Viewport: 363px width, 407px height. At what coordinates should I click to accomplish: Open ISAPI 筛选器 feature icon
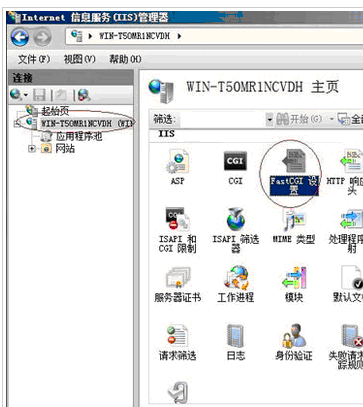235,230
